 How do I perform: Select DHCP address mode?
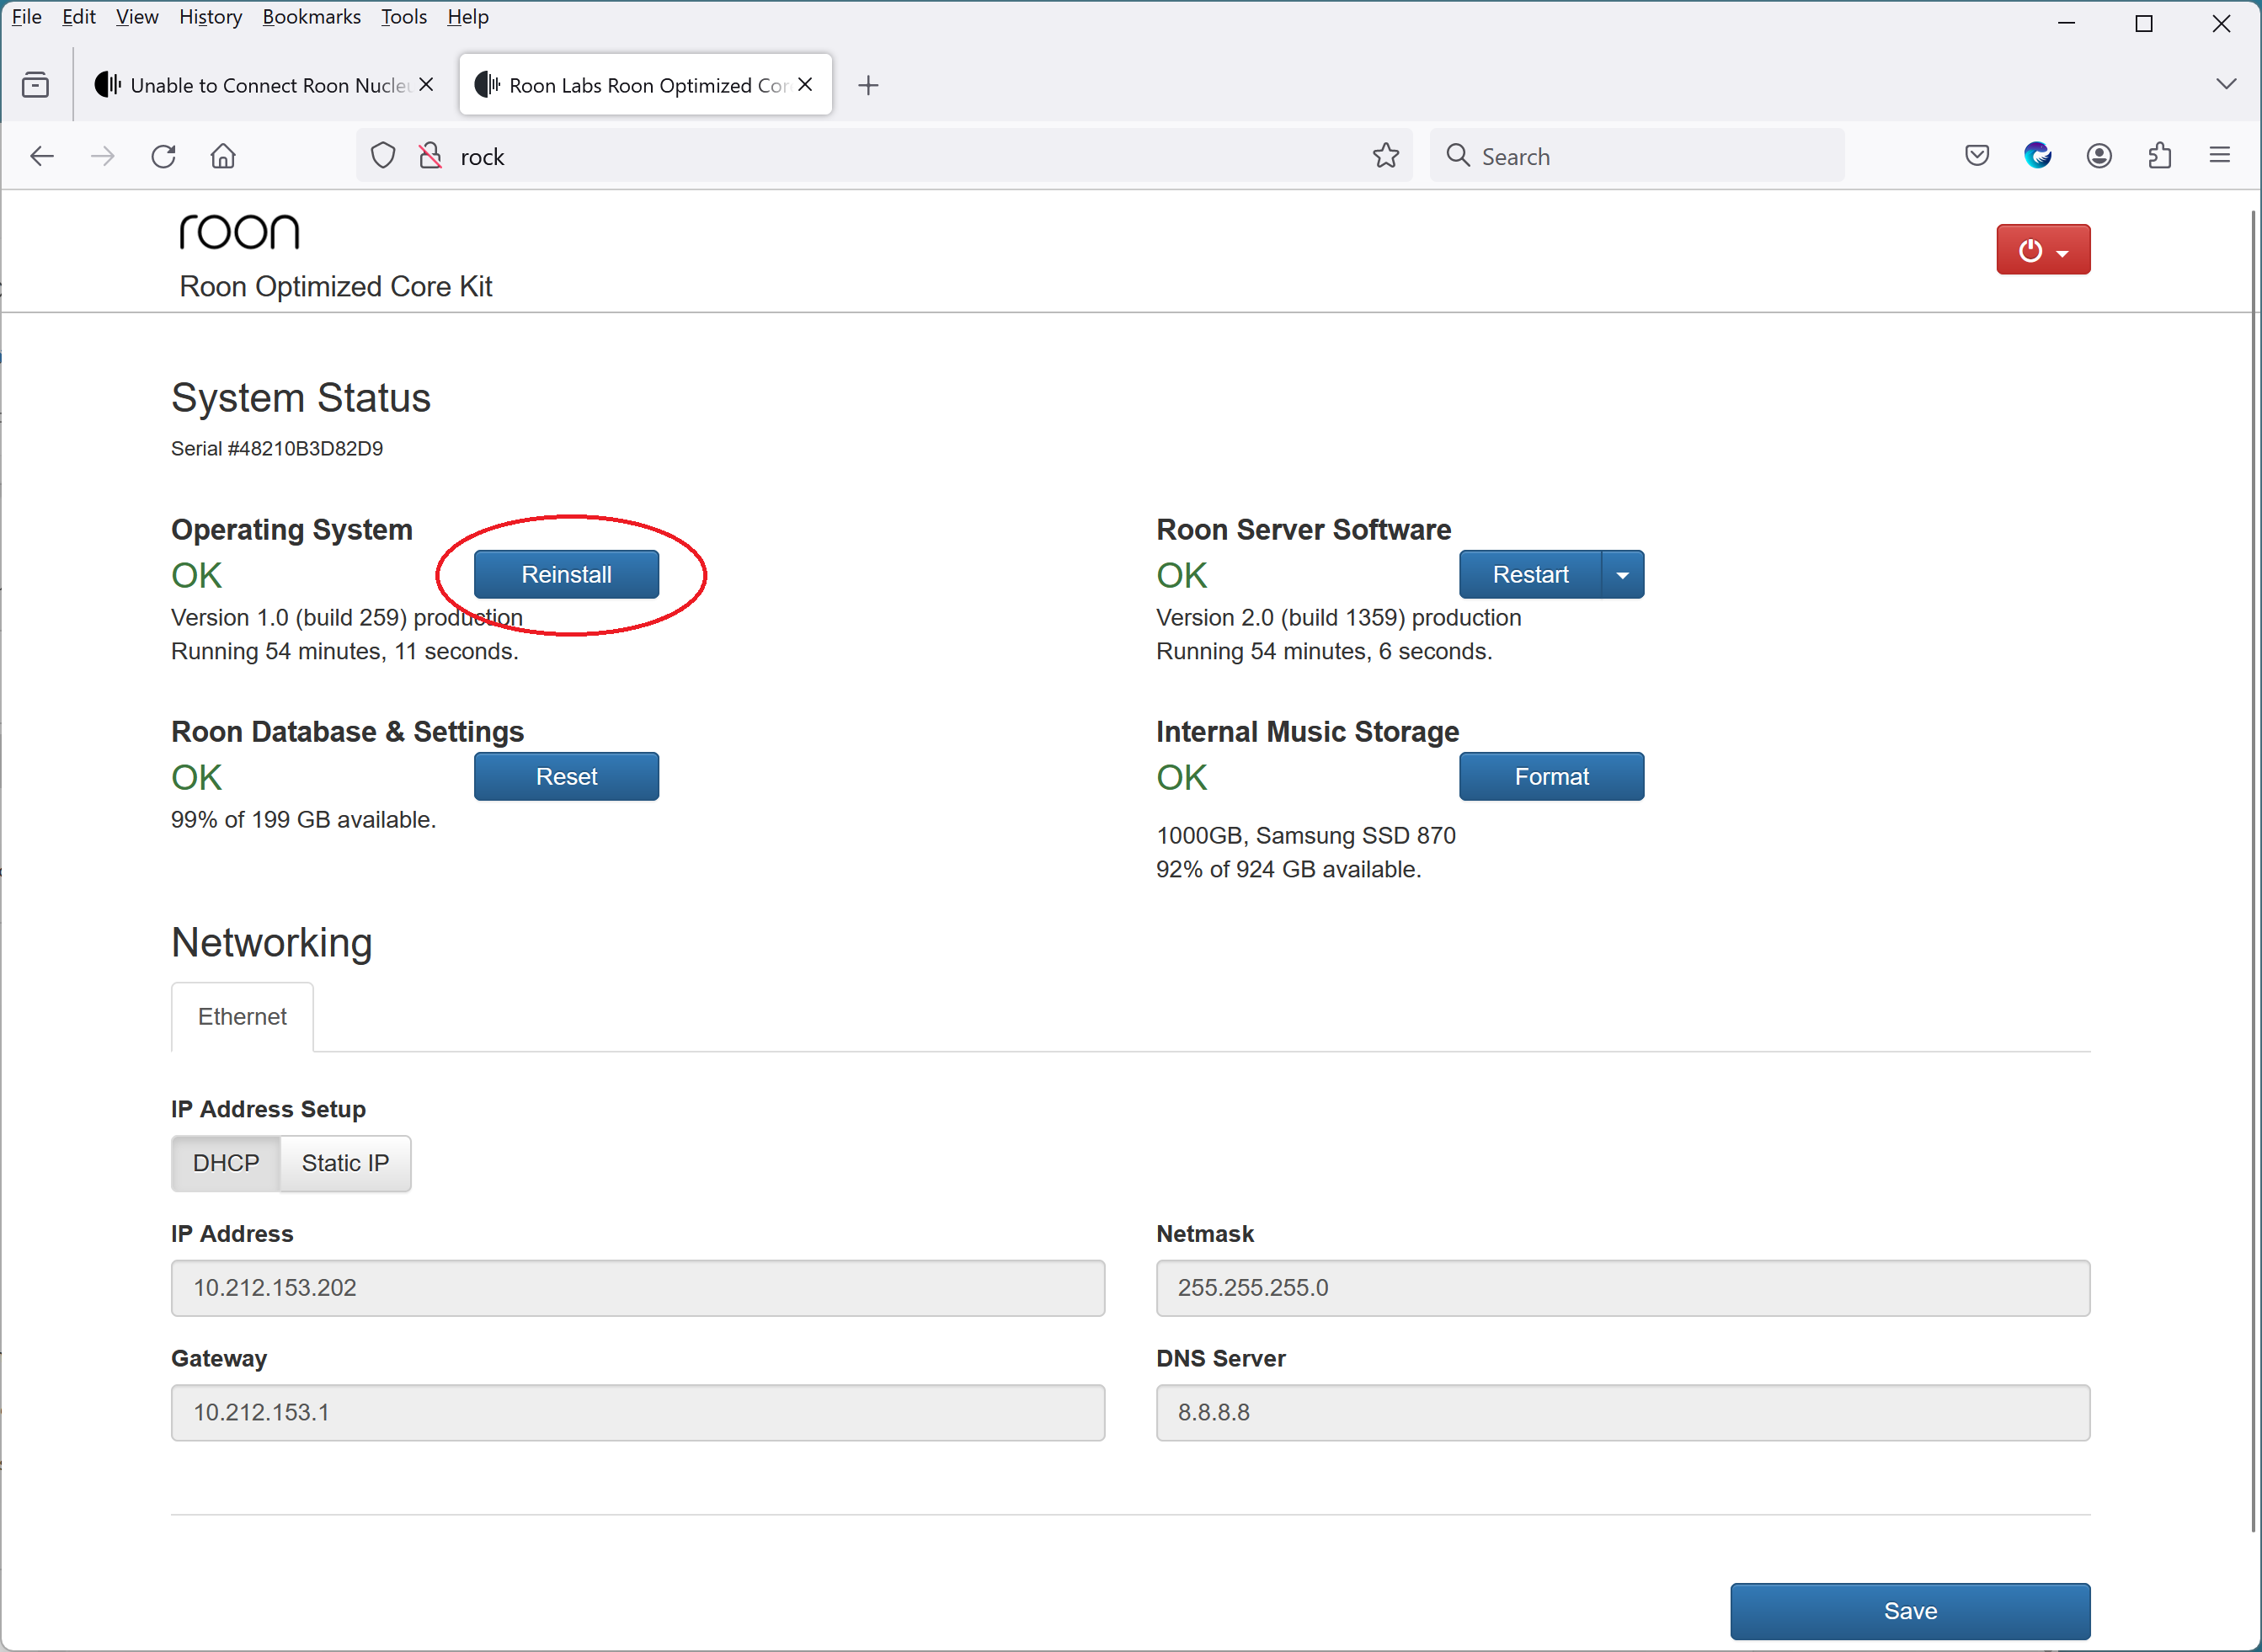[225, 1163]
